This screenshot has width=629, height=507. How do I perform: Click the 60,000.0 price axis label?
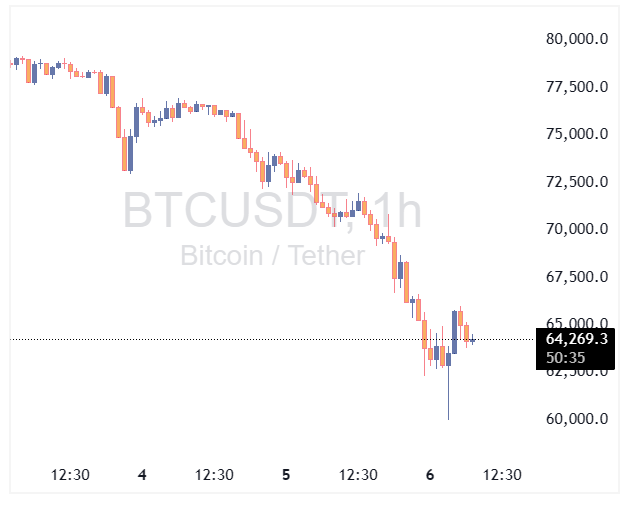pos(577,419)
